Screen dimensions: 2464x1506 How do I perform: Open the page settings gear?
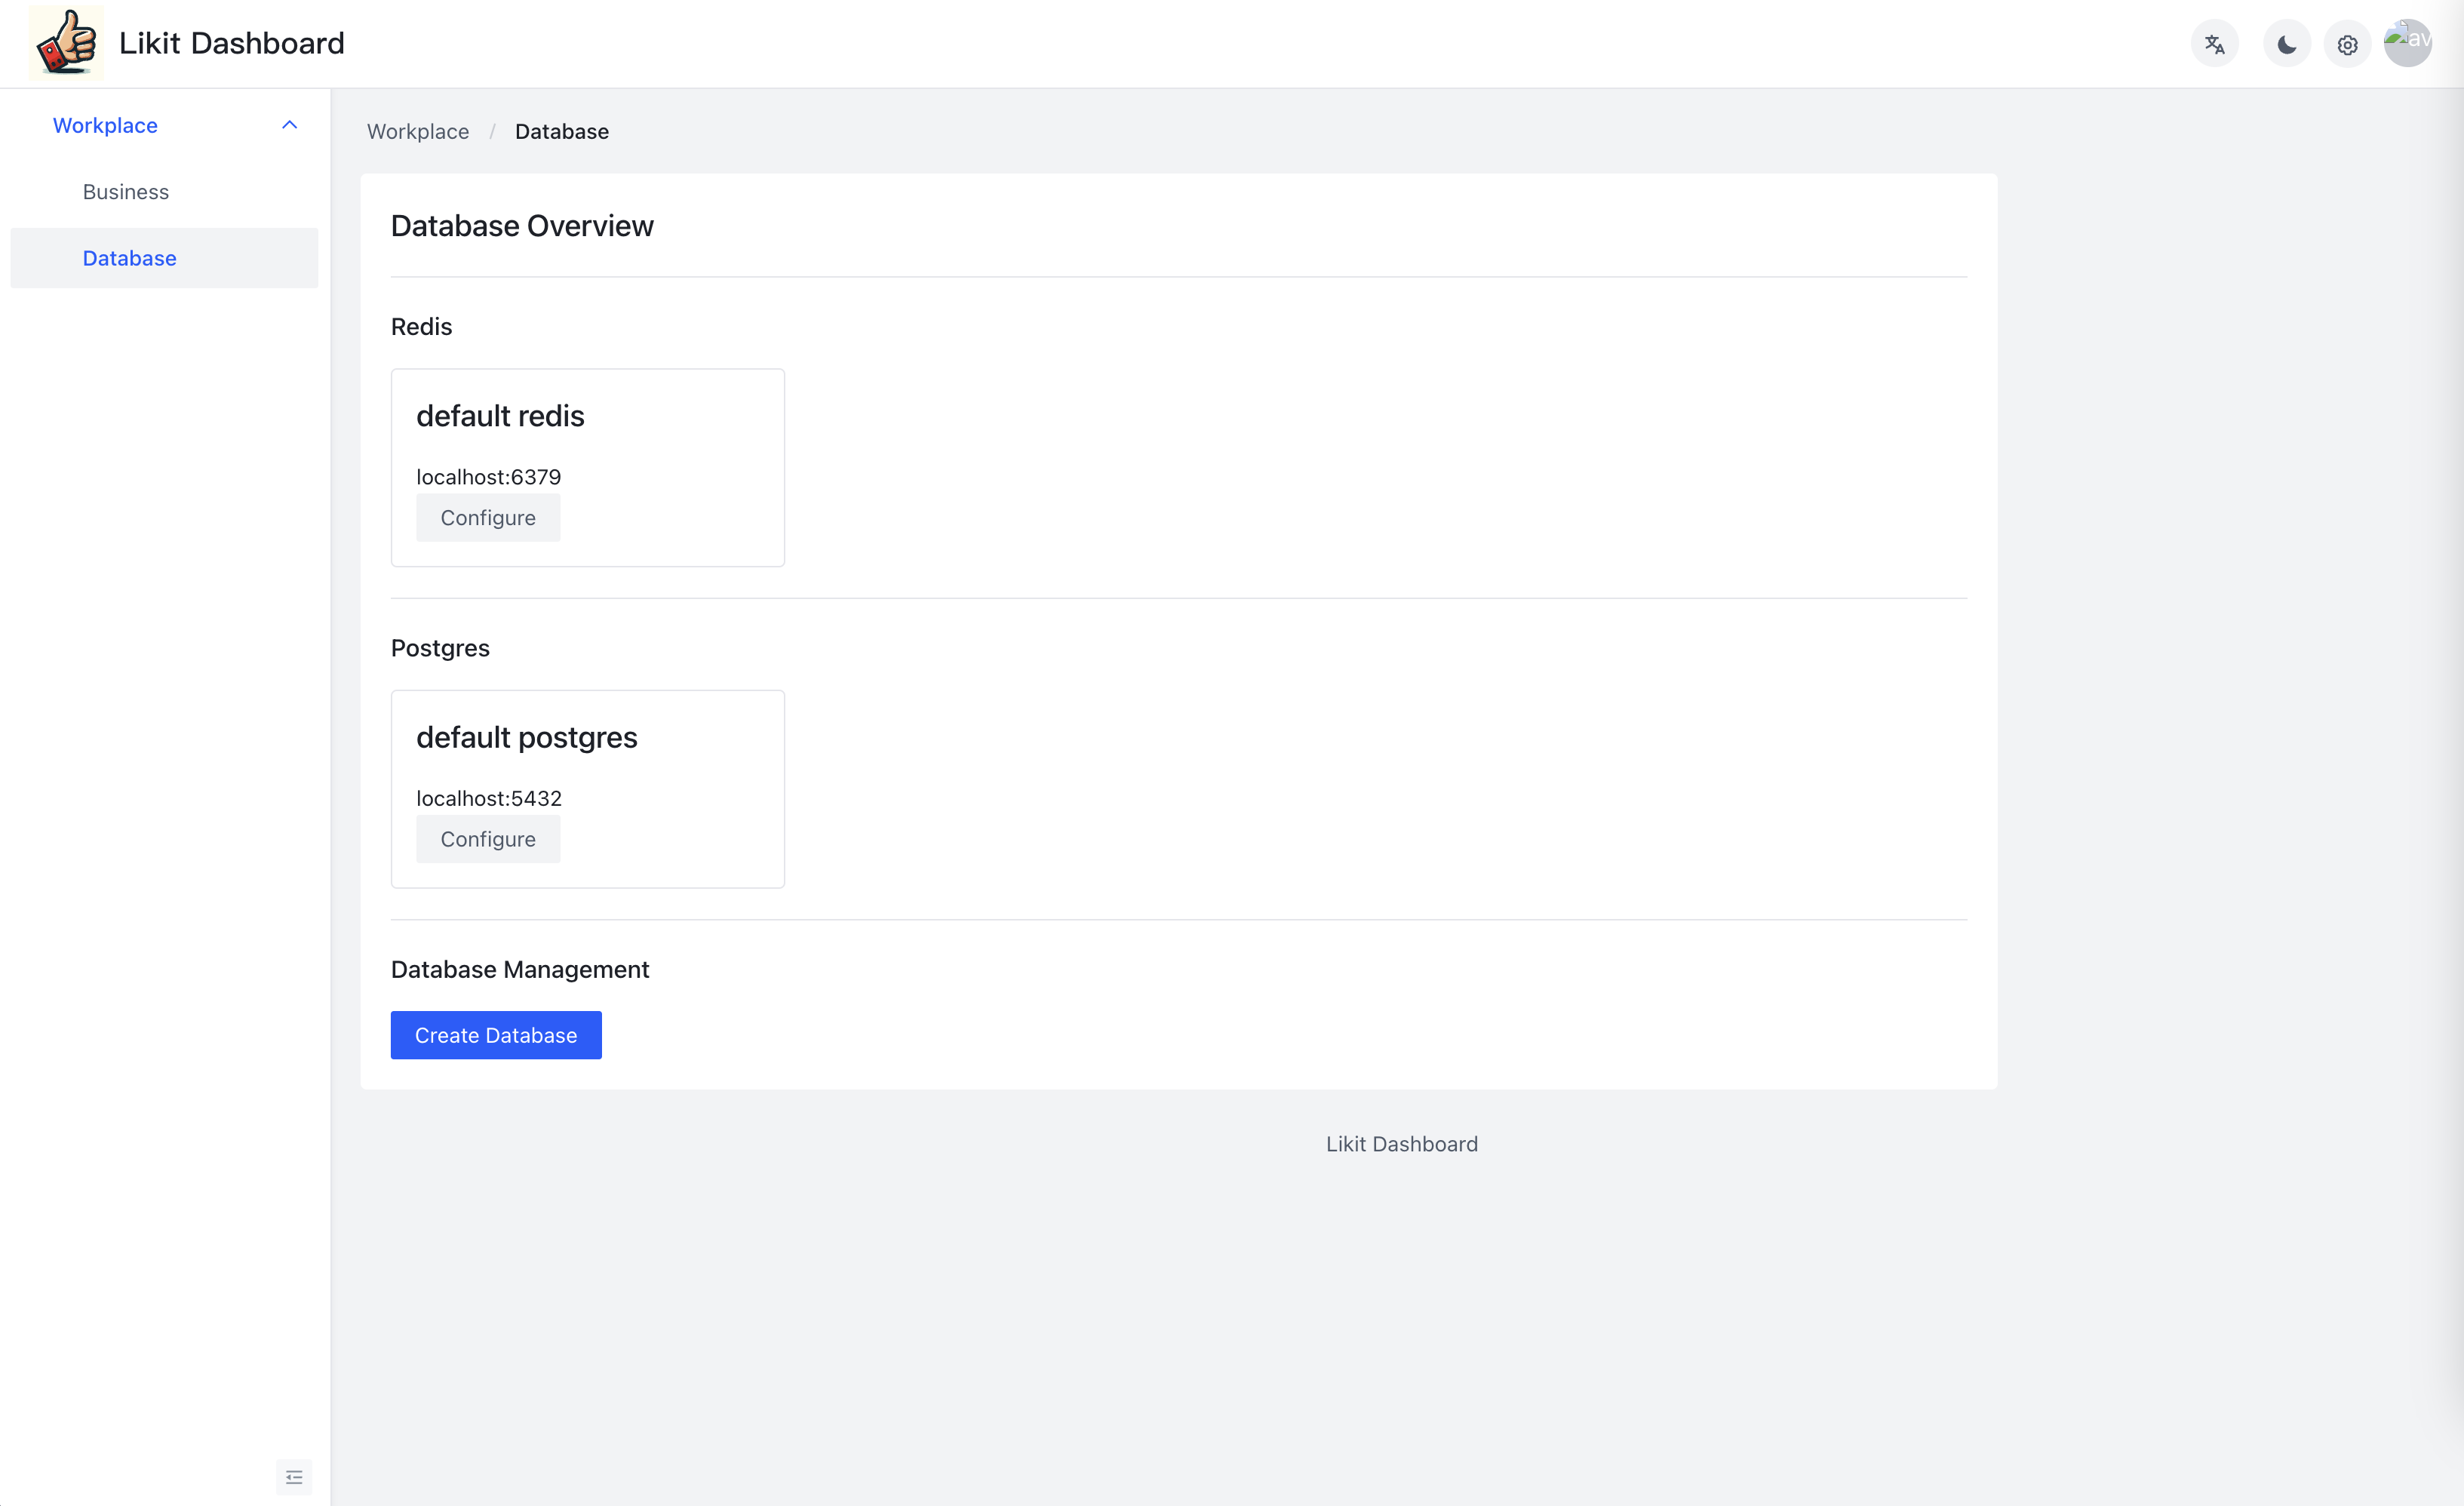[2347, 44]
